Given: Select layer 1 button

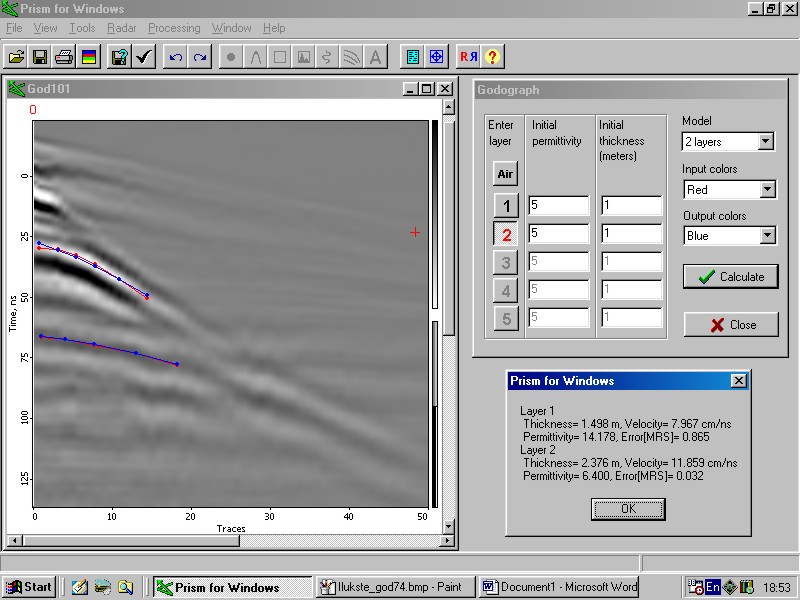Looking at the screenshot, I should coord(506,206).
